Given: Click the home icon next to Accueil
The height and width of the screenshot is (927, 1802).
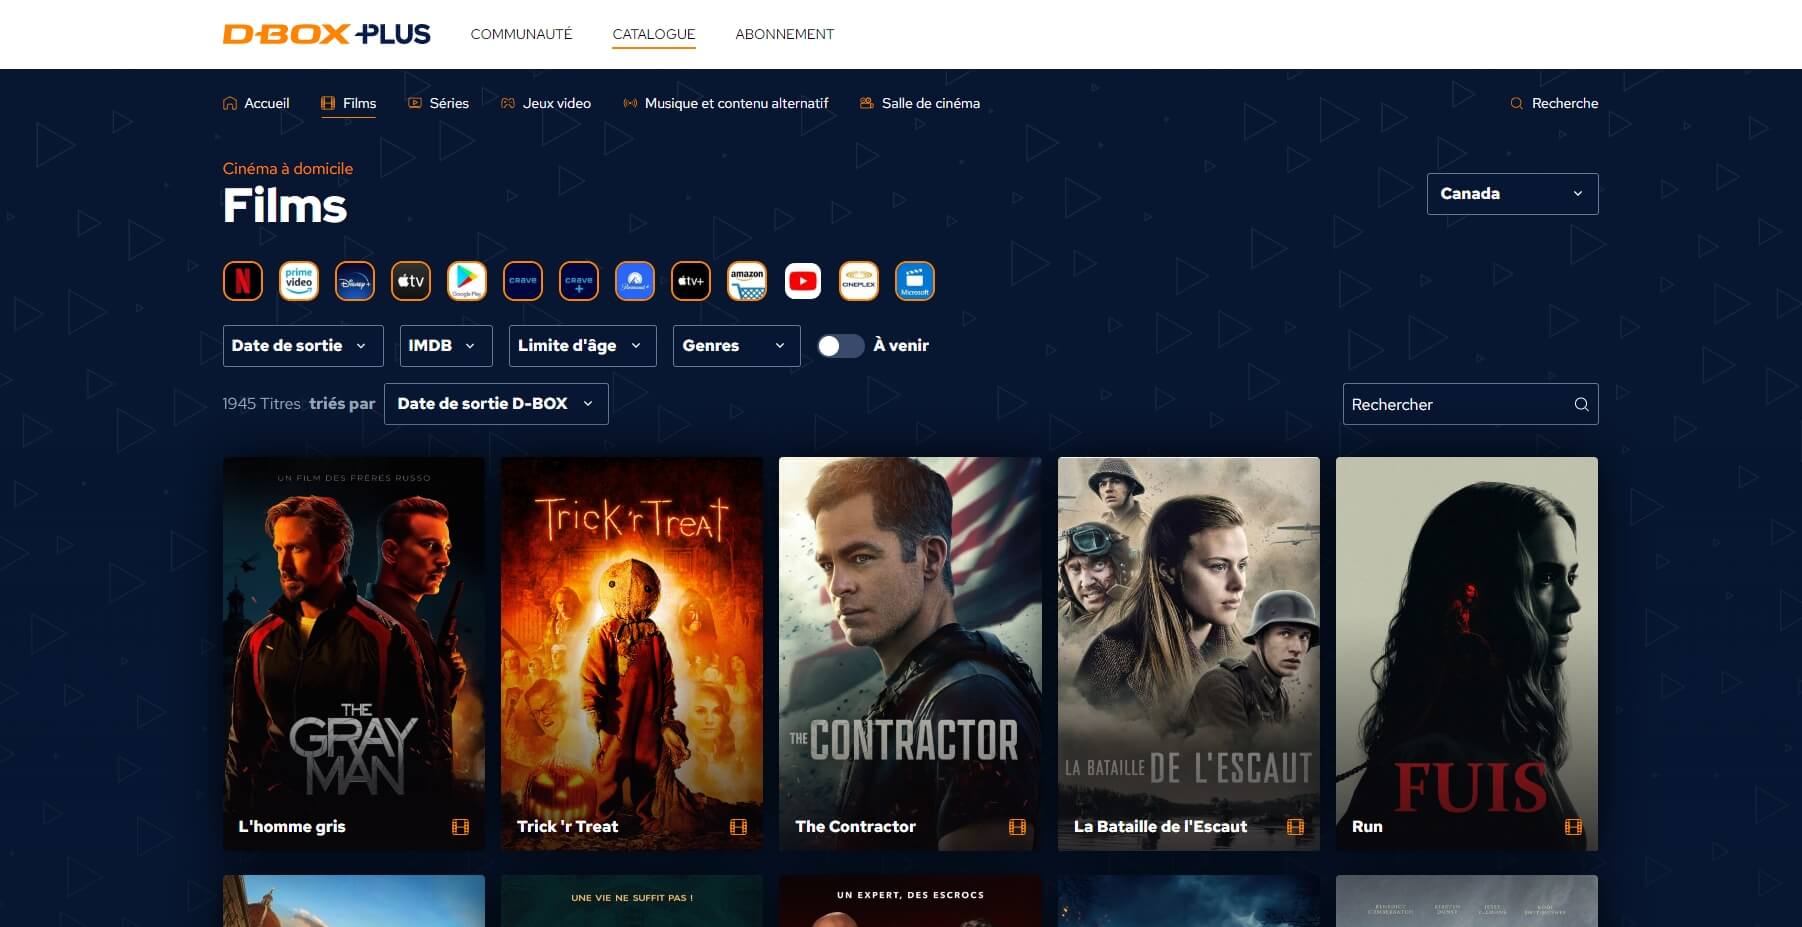Looking at the screenshot, I should pyautogui.click(x=230, y=103).
